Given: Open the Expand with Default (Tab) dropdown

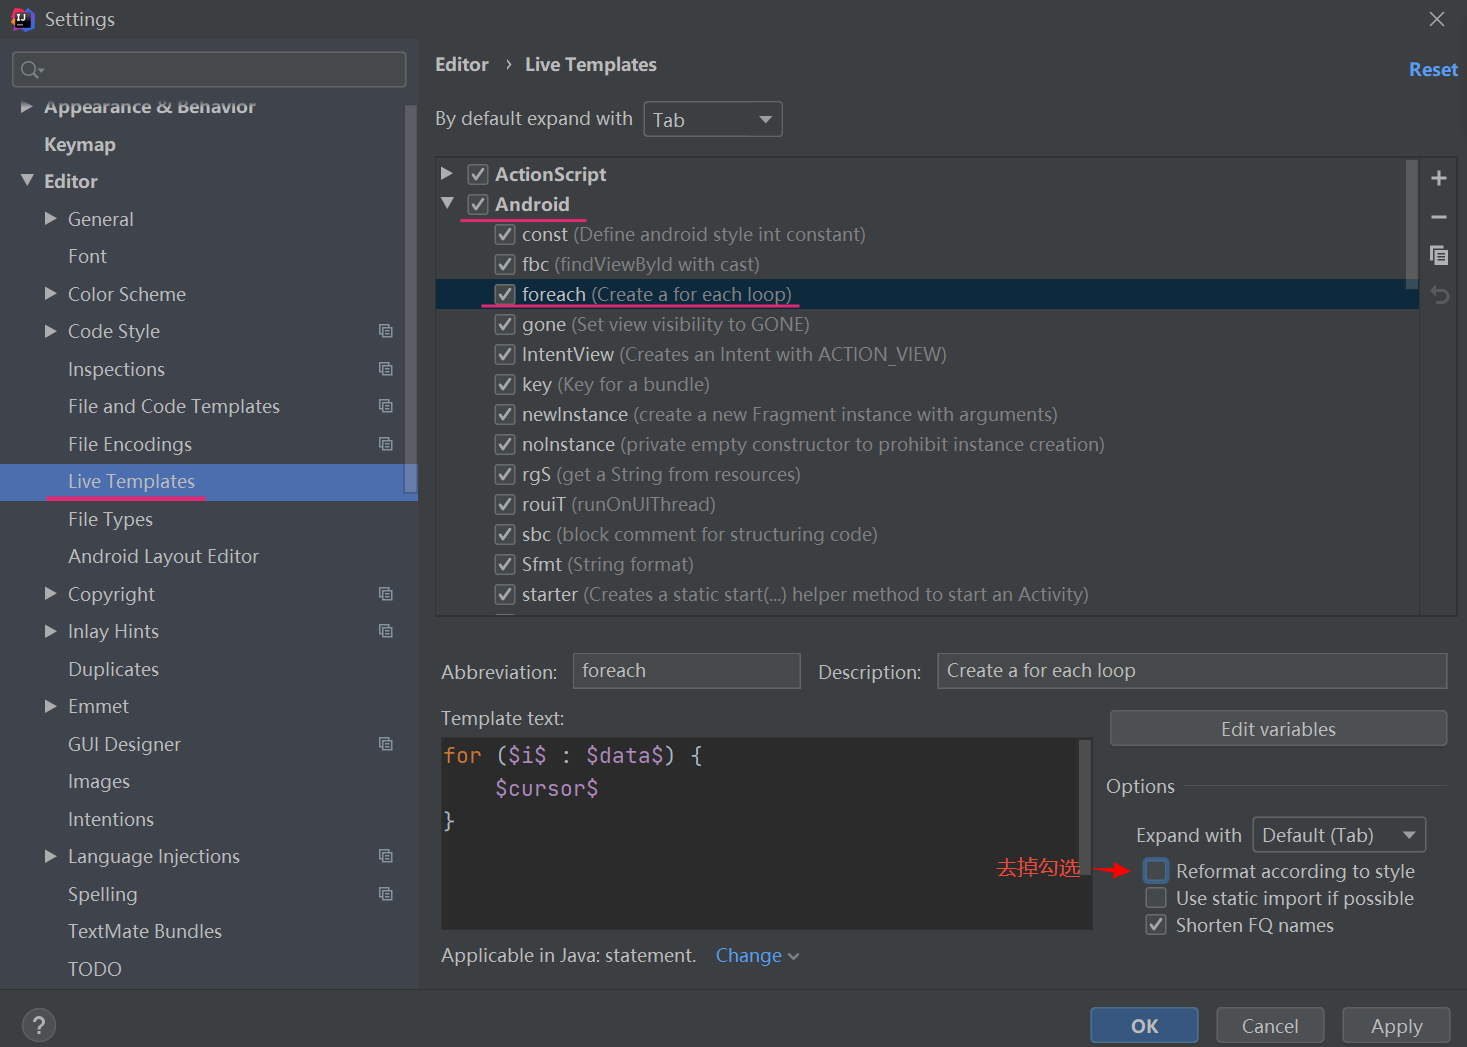Looking at the screenshot, I should pyautogui.click(x=1338, y=835).
